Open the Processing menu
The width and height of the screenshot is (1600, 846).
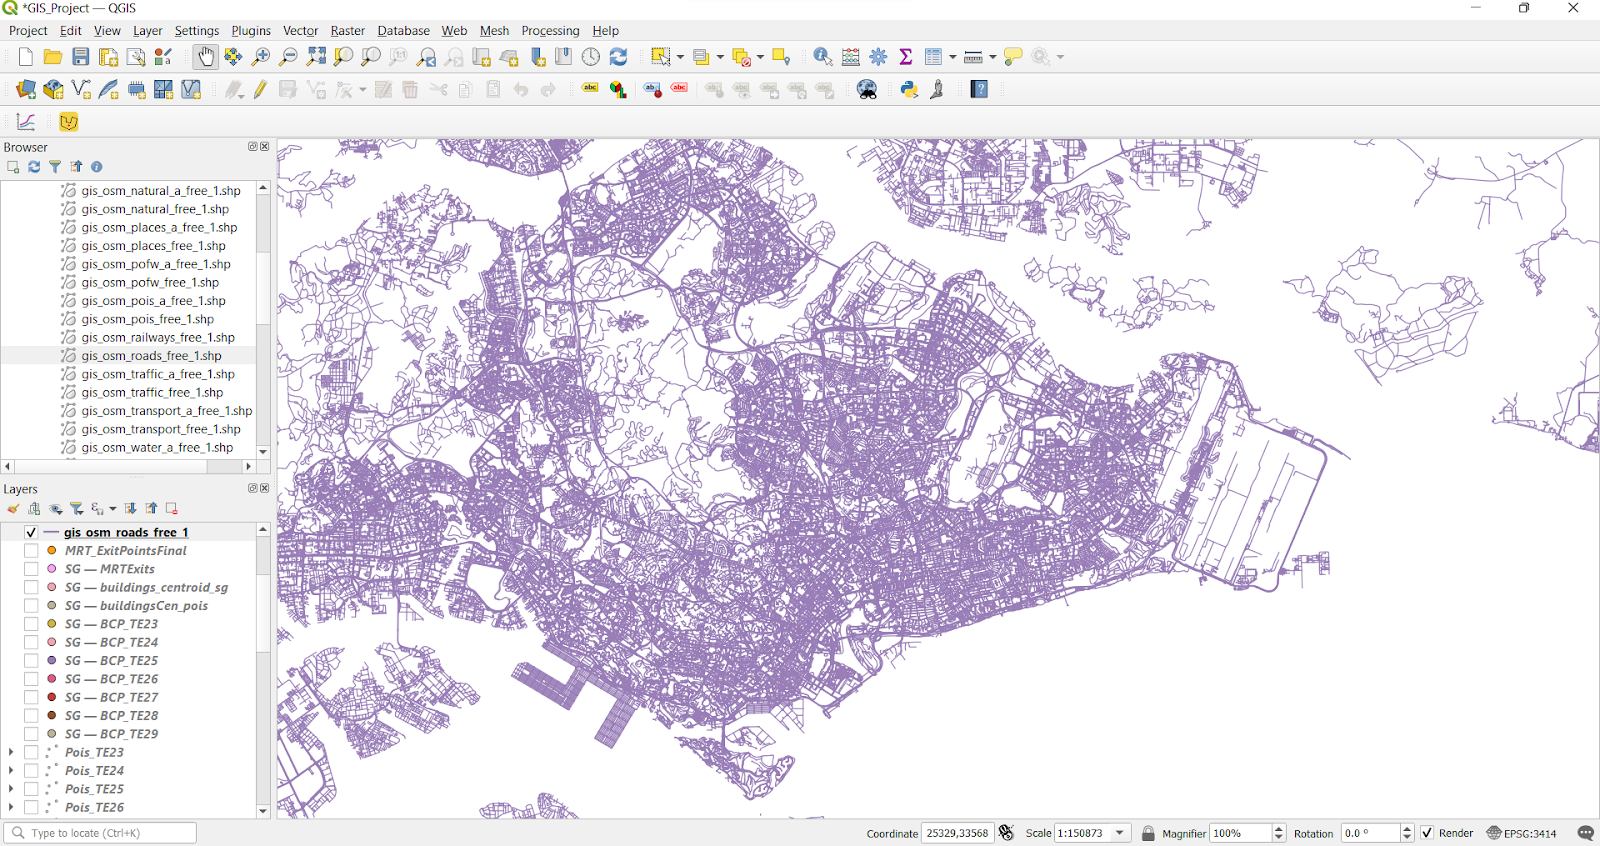[x=550, y=31]
